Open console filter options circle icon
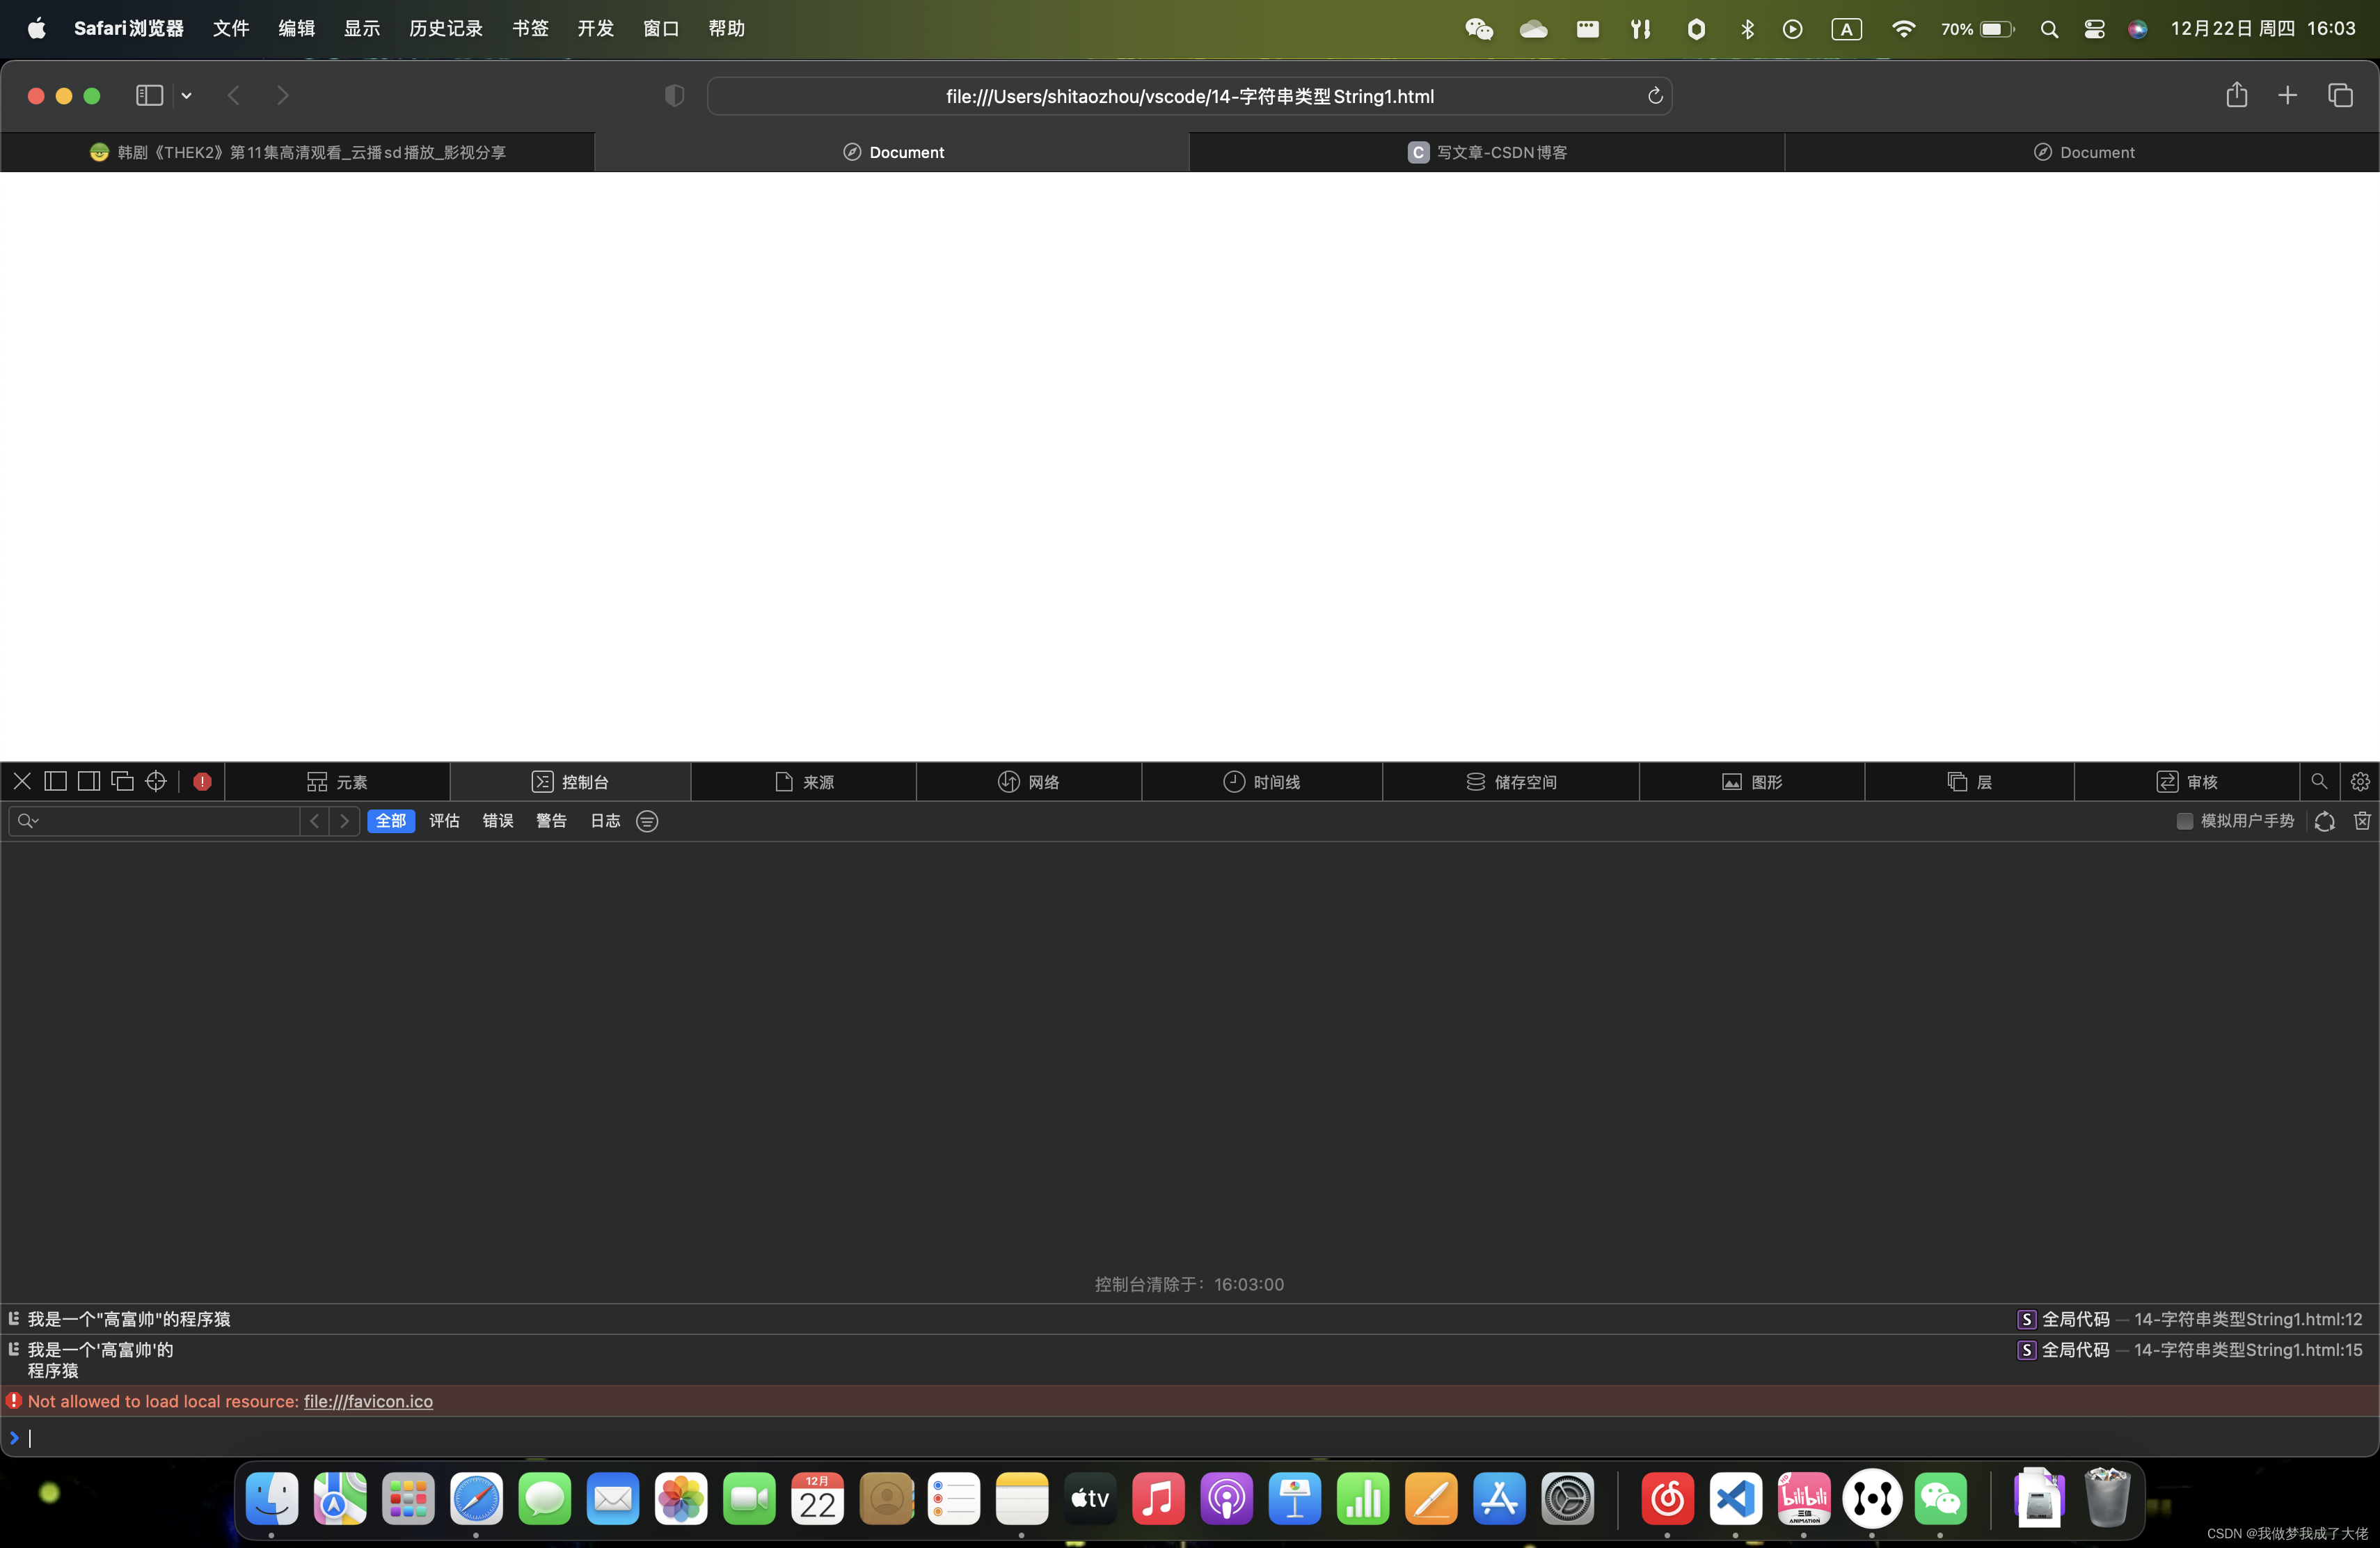 647,821
